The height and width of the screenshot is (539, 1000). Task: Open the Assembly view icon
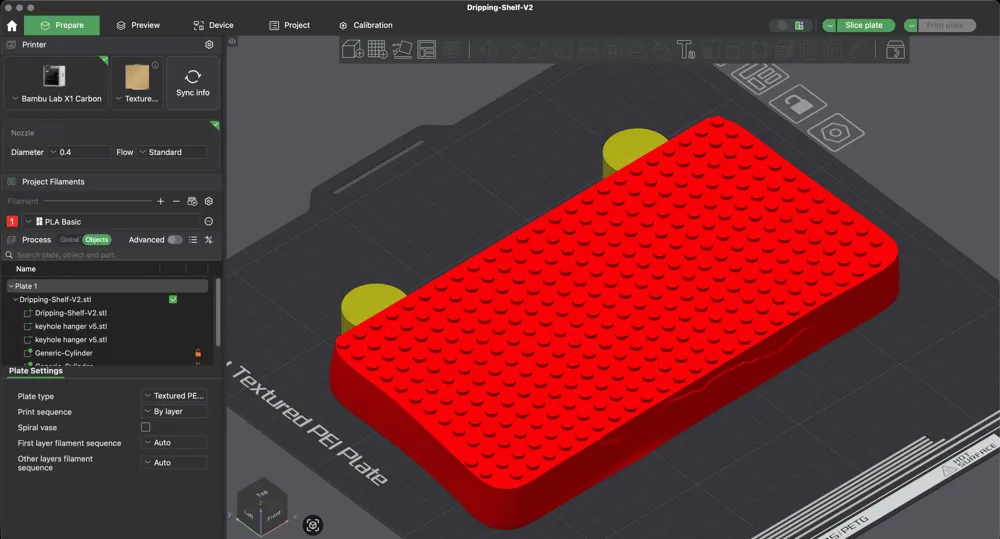click(895, 50)
